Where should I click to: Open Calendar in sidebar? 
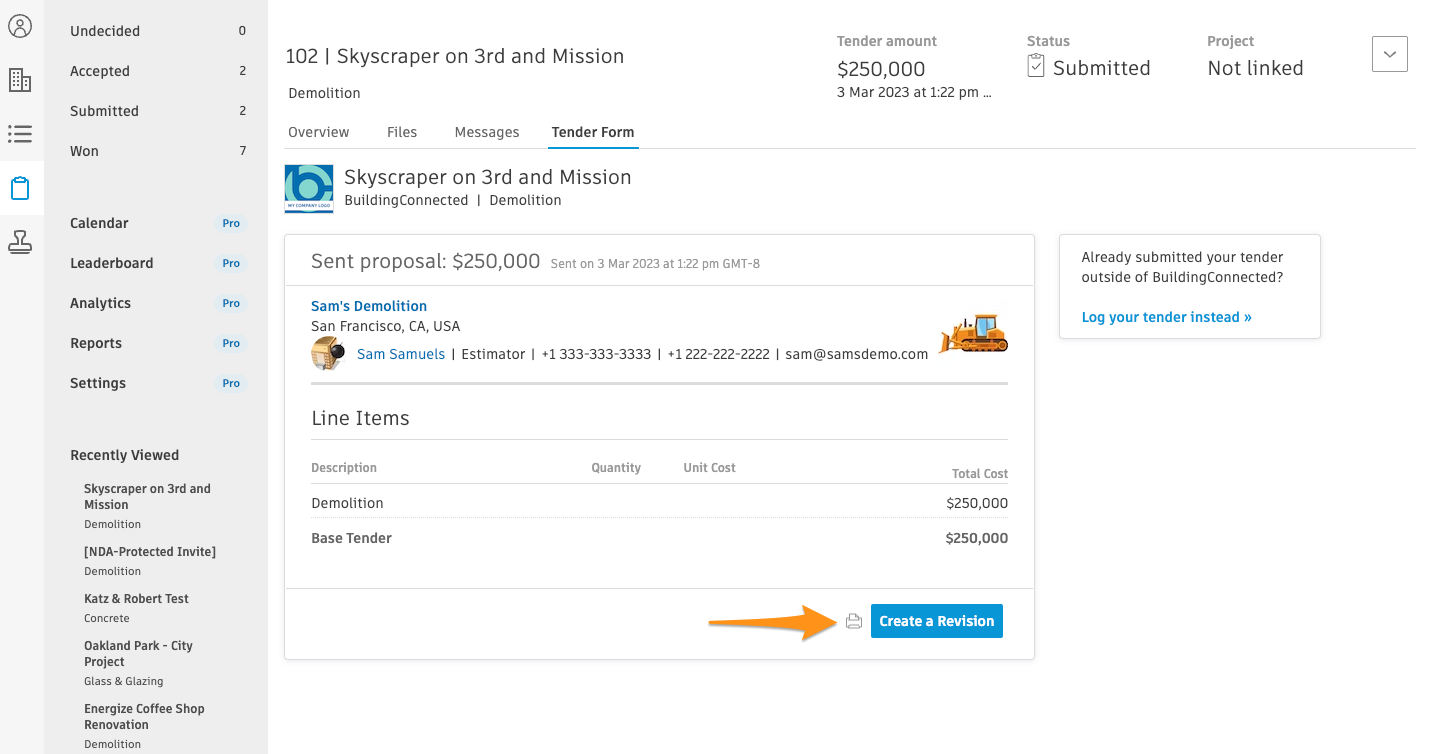click(x=99, y=223)
